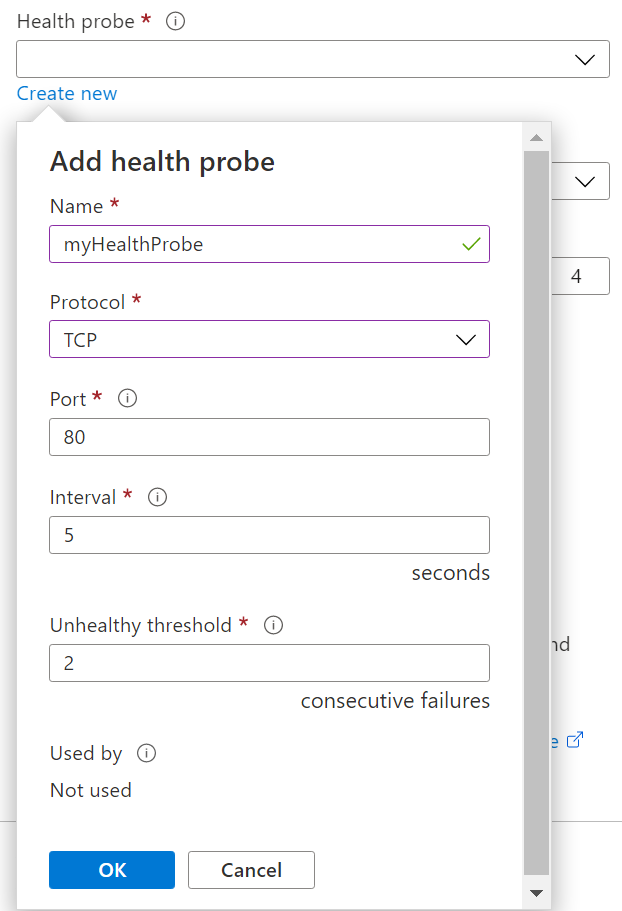Click the Unhealthy threshold input field
622x911 pixels.
click(x=269, y=663)
